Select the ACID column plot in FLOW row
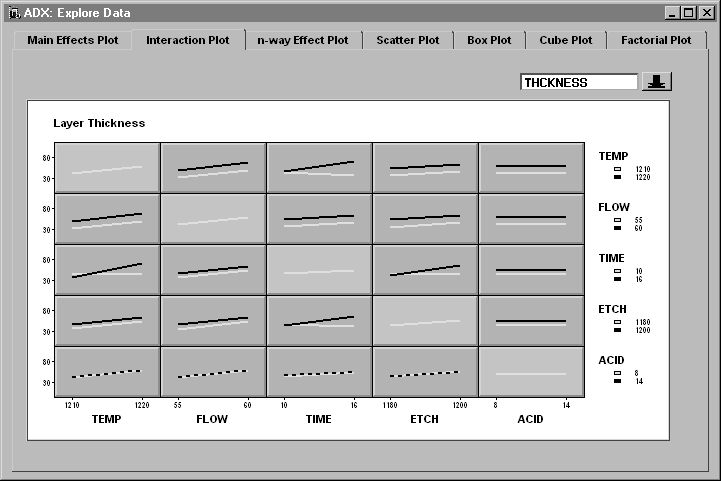 pos(531,219)
